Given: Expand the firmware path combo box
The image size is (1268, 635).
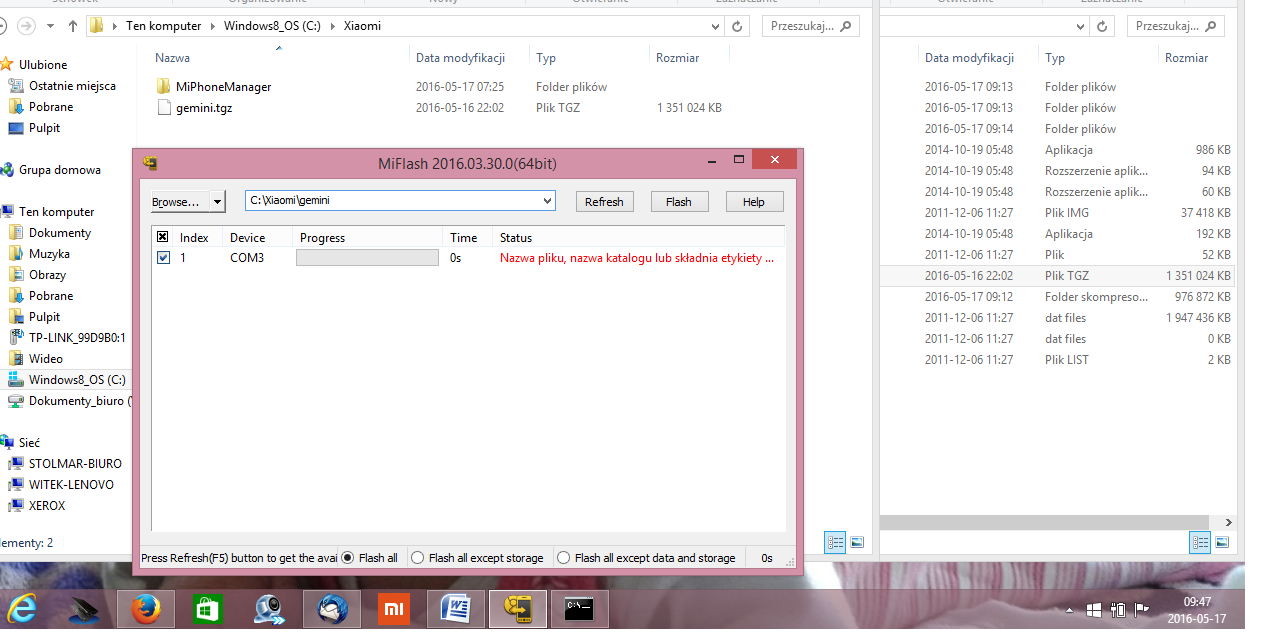Looking at the screenshot, I should [x=546, y=201].
